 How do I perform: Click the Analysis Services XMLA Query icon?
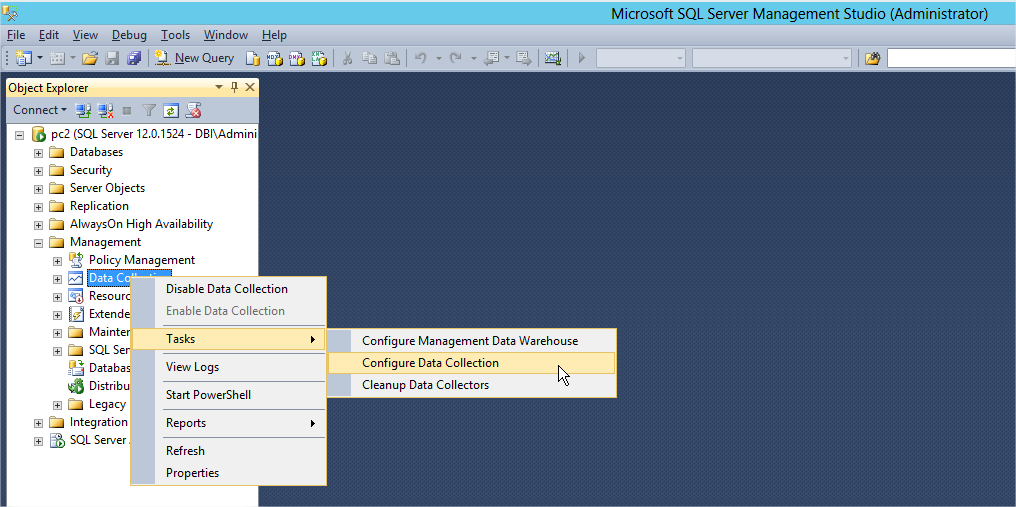click(319, 58)
